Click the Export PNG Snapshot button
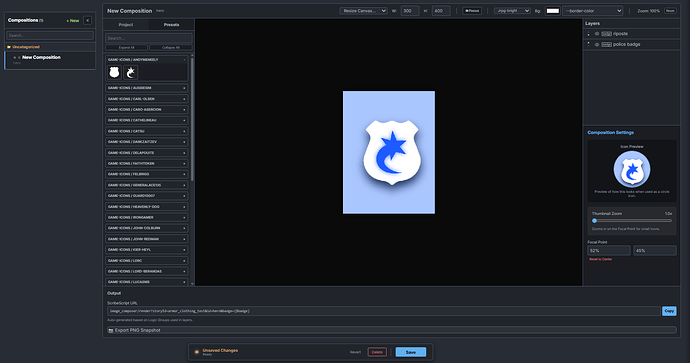 point(392,330)
